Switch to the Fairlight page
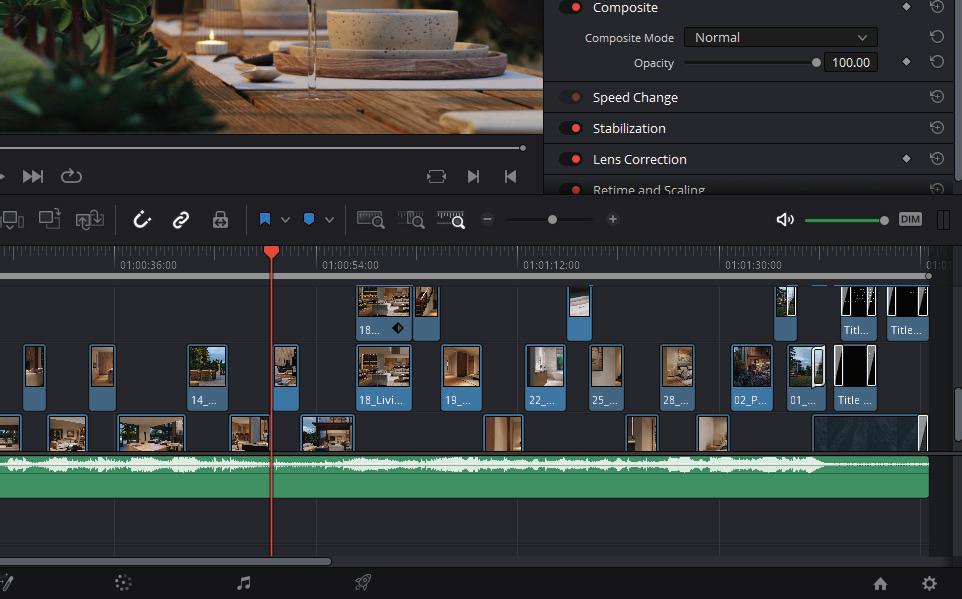The image size is (962, 599). tap(243, 583)
